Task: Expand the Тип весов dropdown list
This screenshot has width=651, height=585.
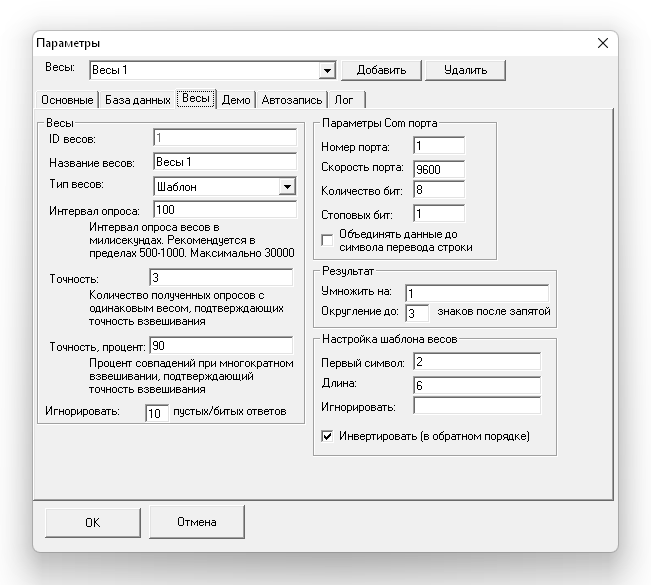Action: (287, 186)
